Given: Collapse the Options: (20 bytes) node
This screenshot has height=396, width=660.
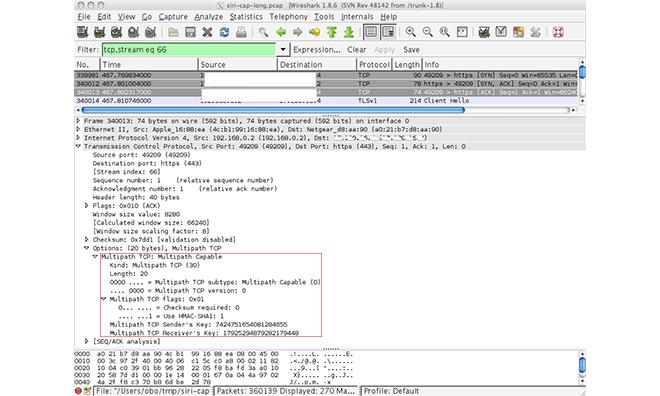Looking at the screenshot, I should click(x=87, y=248).
